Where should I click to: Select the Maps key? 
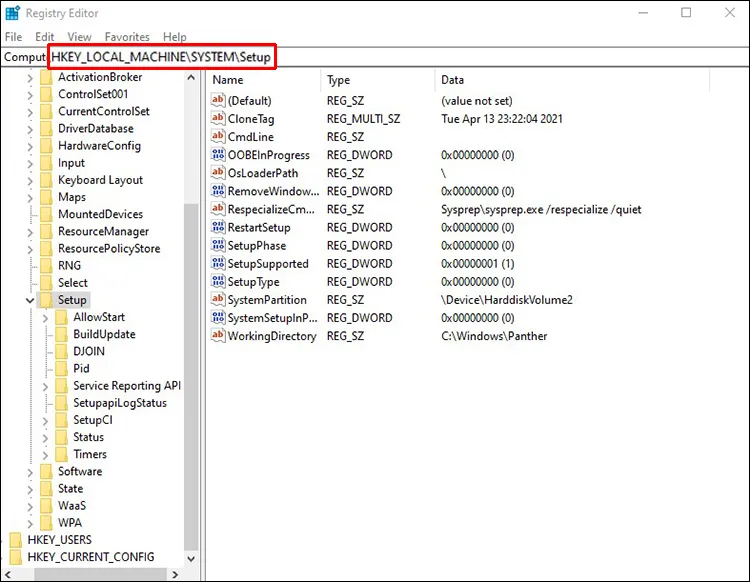(x=72, y=197)
